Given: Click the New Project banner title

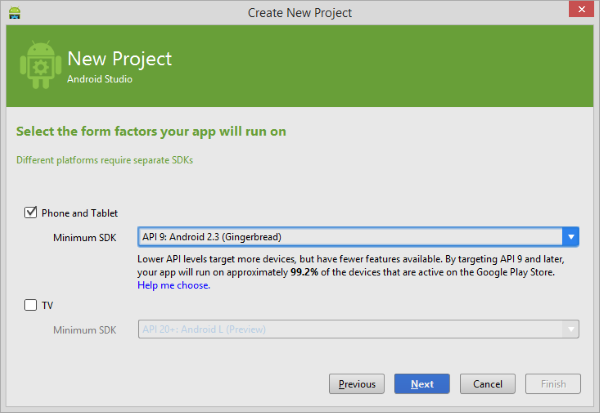Looking at the screenshot, I should pos(120,59).
